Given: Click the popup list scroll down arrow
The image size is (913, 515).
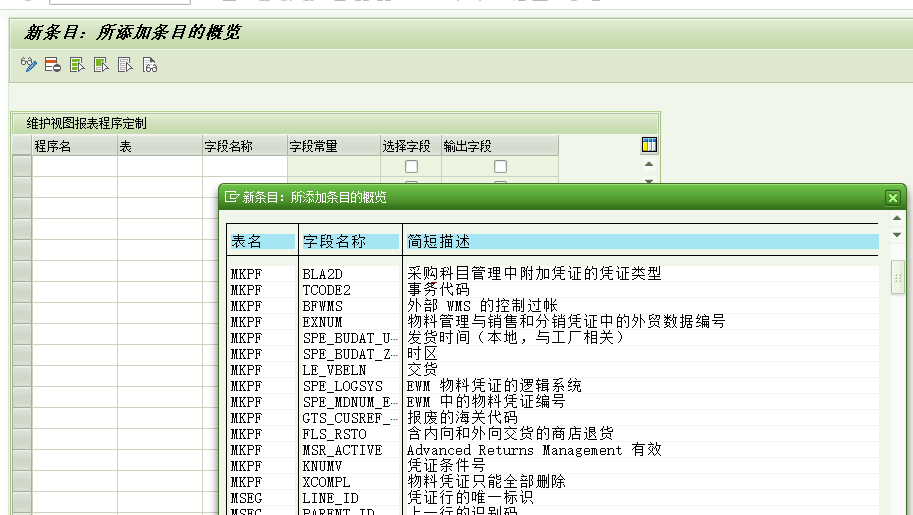Looking at the screenshot, I should 897,235.
